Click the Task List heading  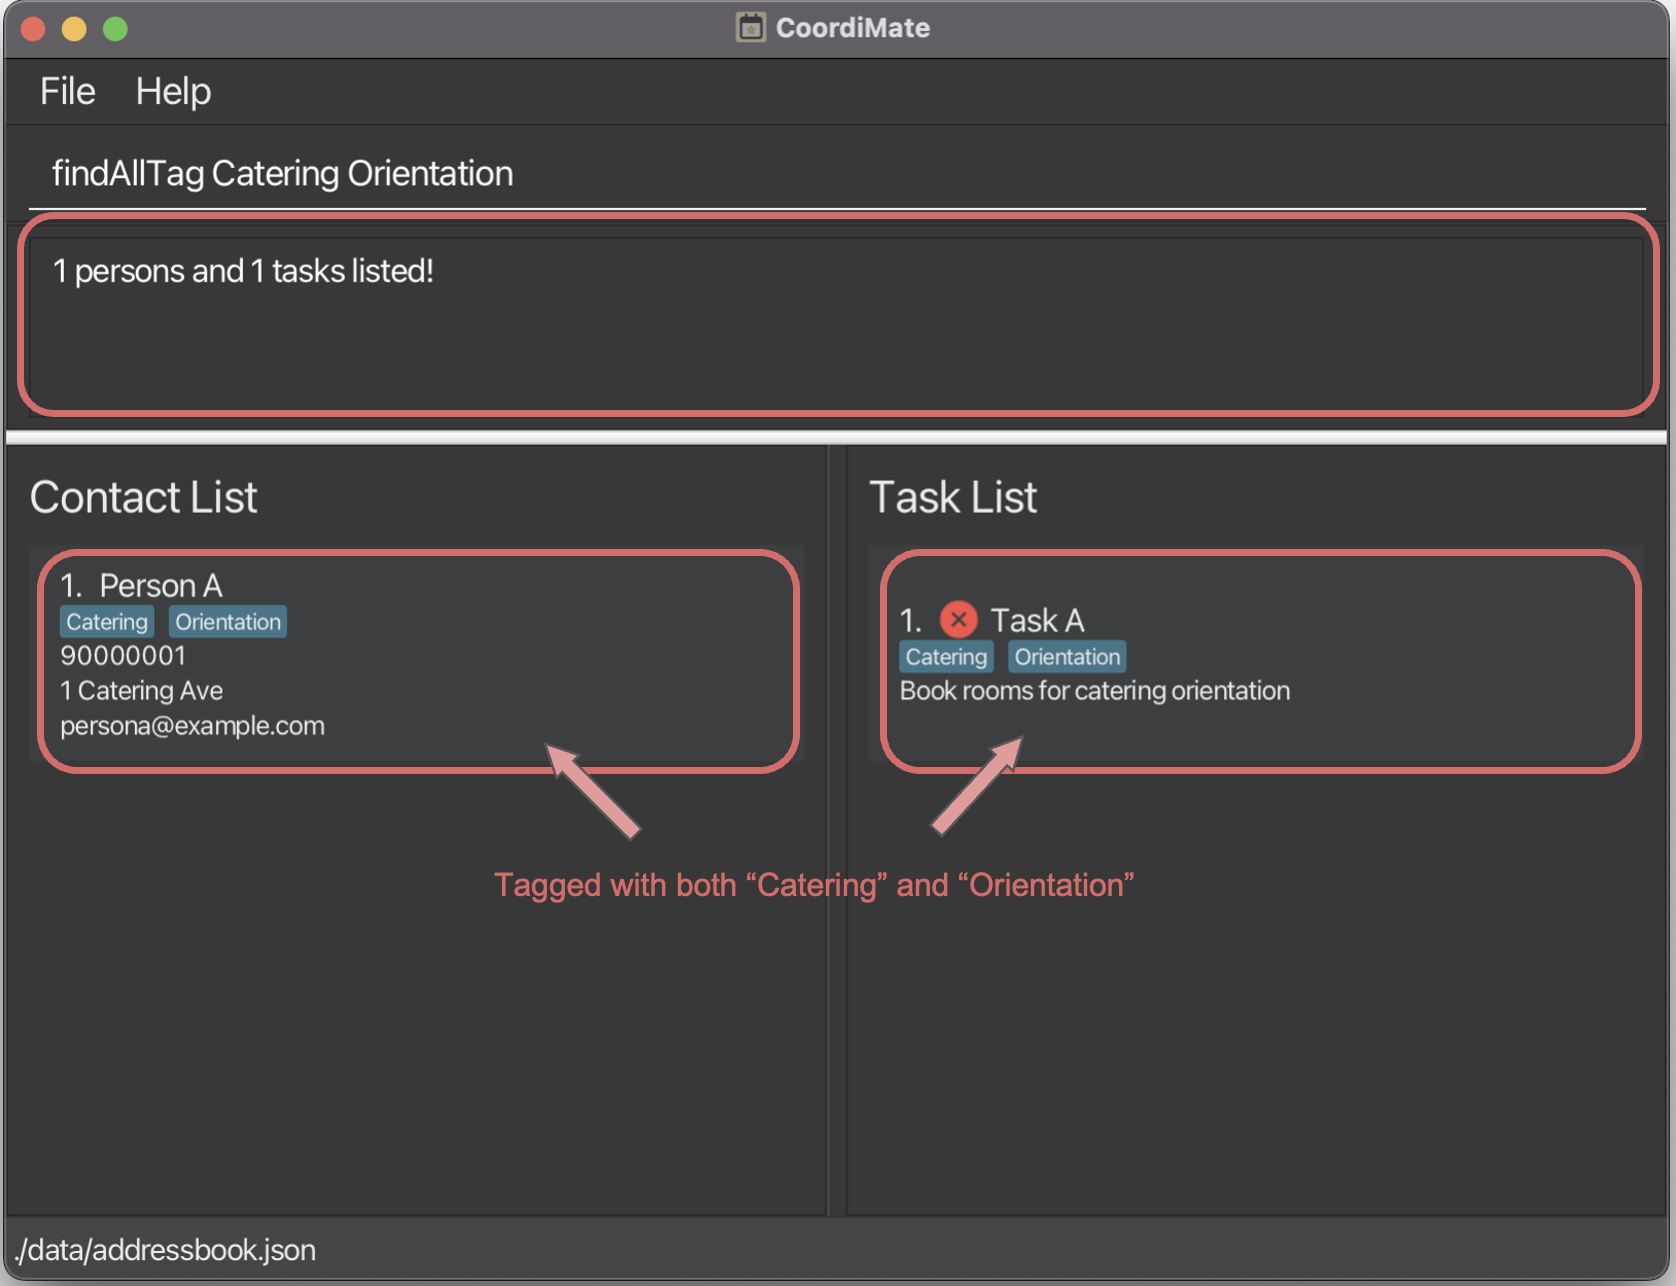pyautogui.click(x=953, y=497)
